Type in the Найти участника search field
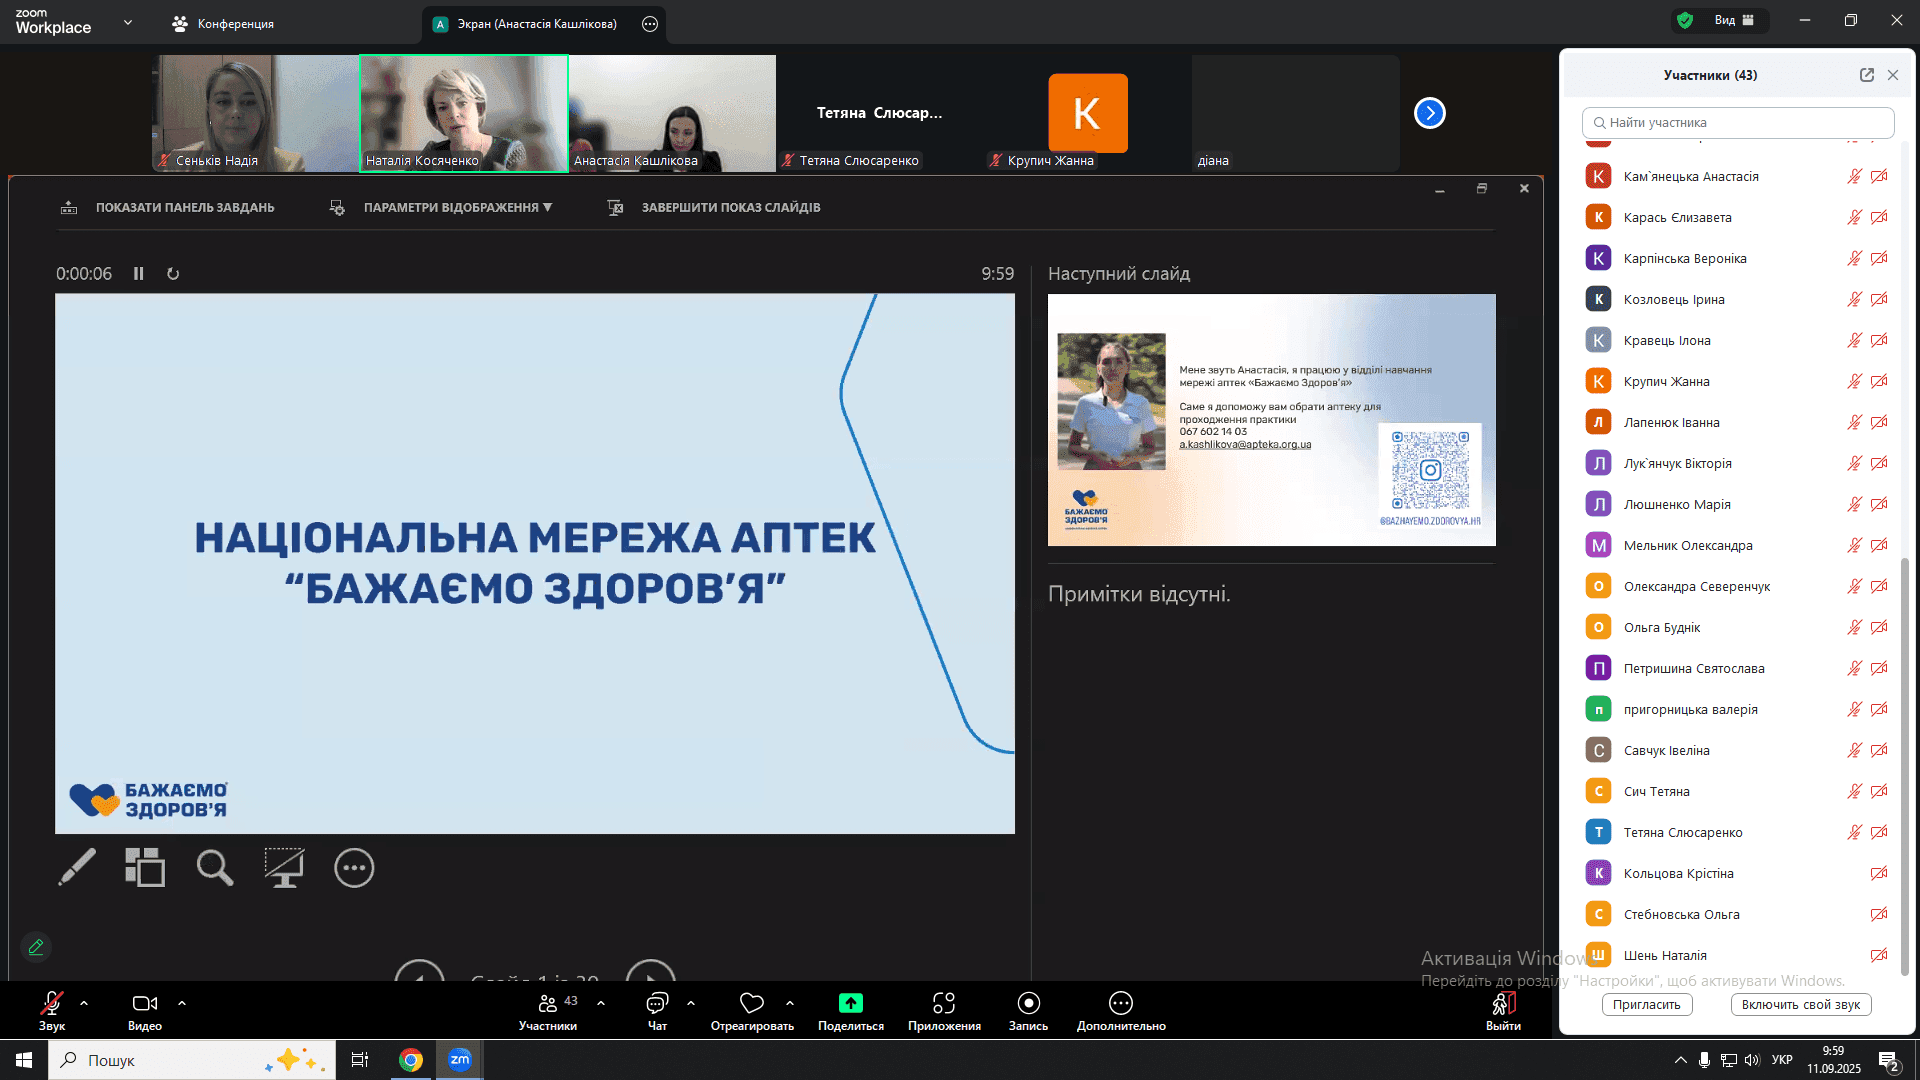Viewport: 1920px width, 1080px height. click(x=1738, y=123)
